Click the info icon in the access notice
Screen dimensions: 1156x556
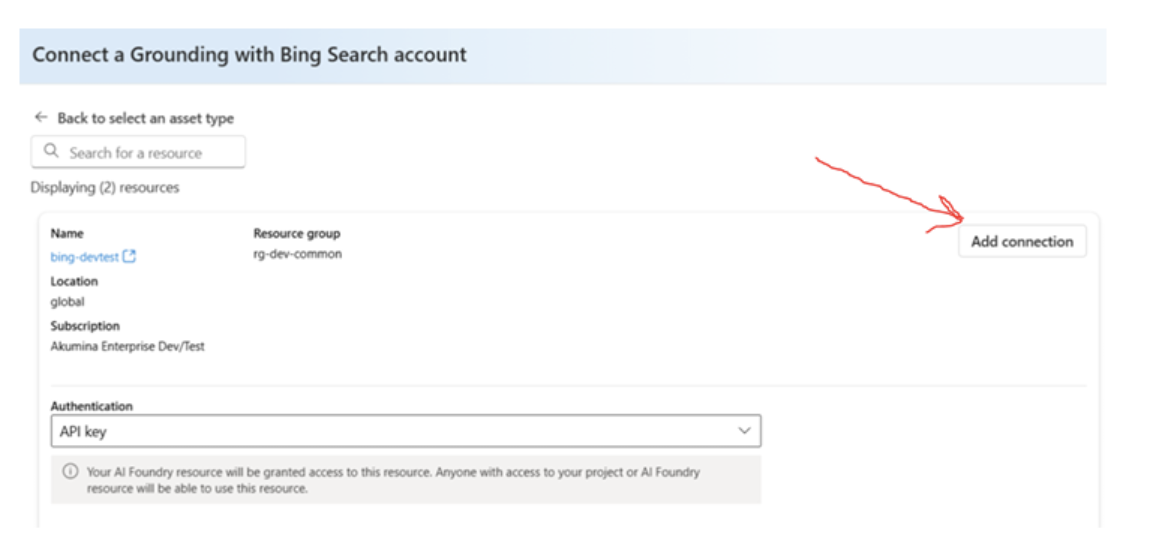(71, 472)
